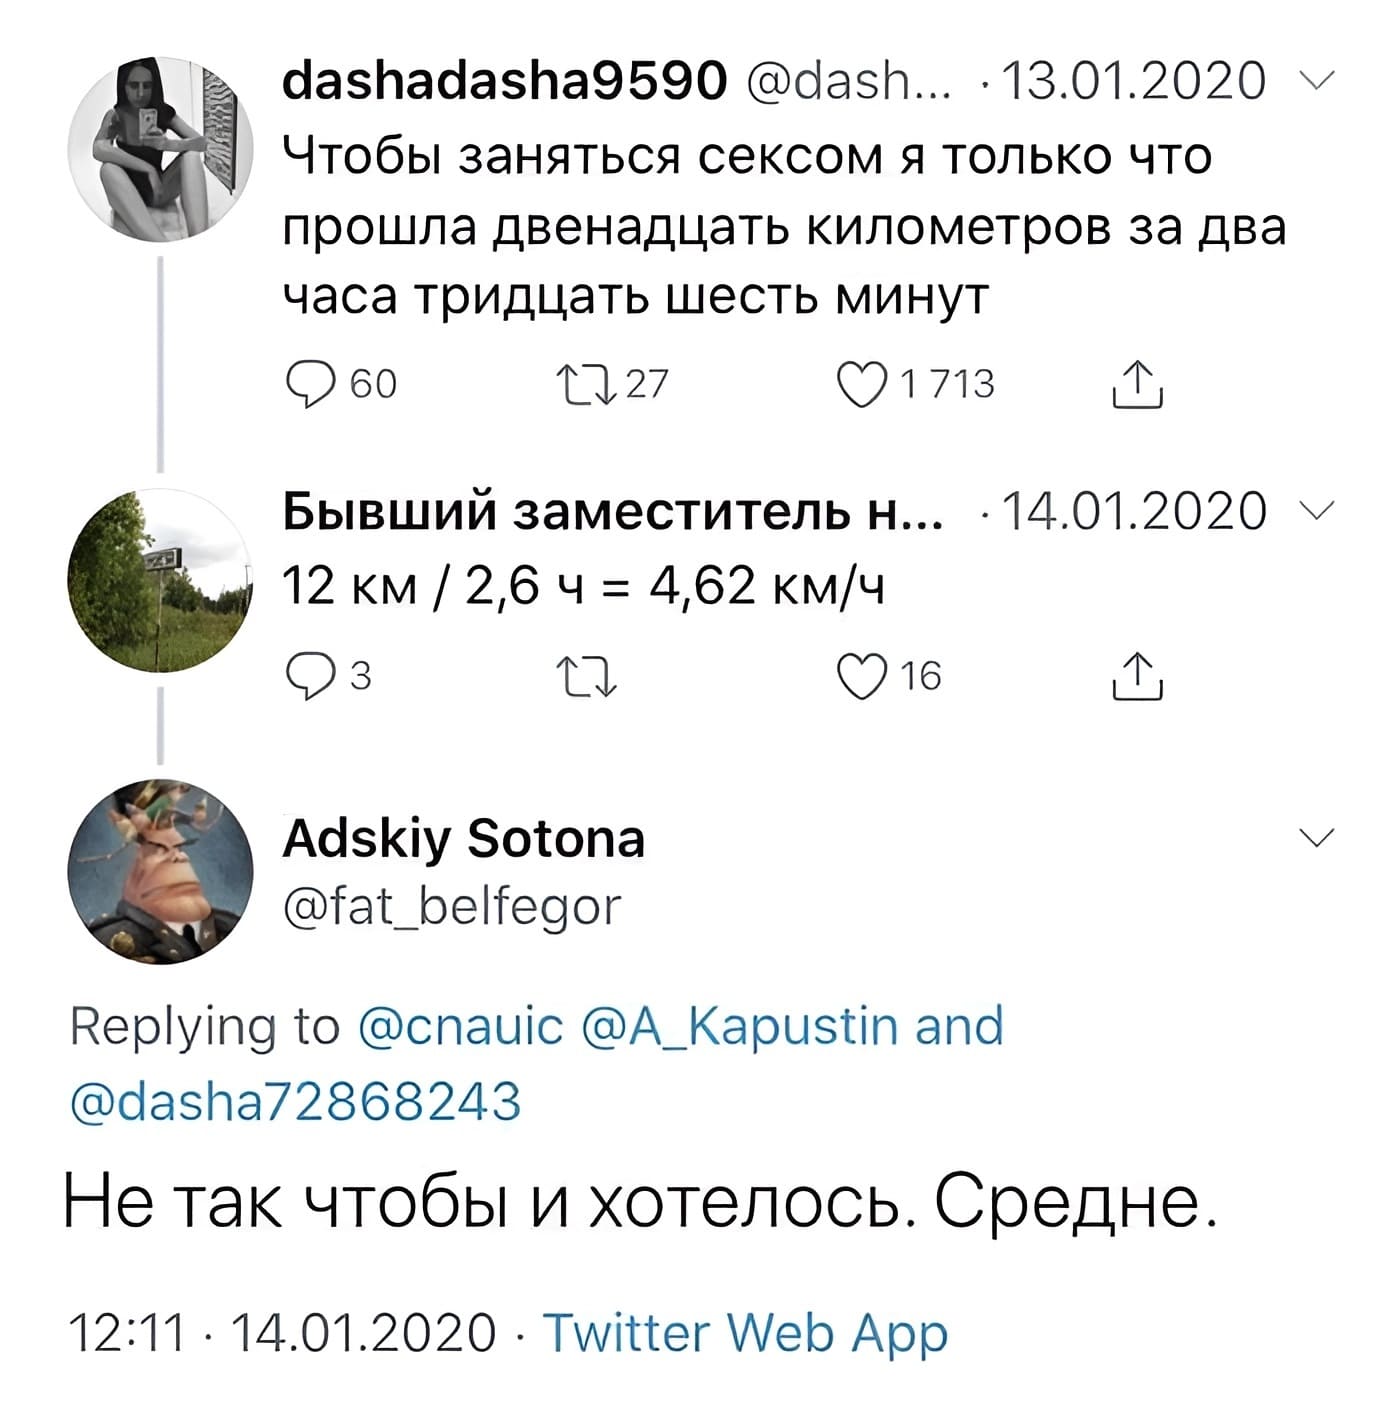Open the @cnauic mention link

pyautogui.click(x=461, y=1027)
